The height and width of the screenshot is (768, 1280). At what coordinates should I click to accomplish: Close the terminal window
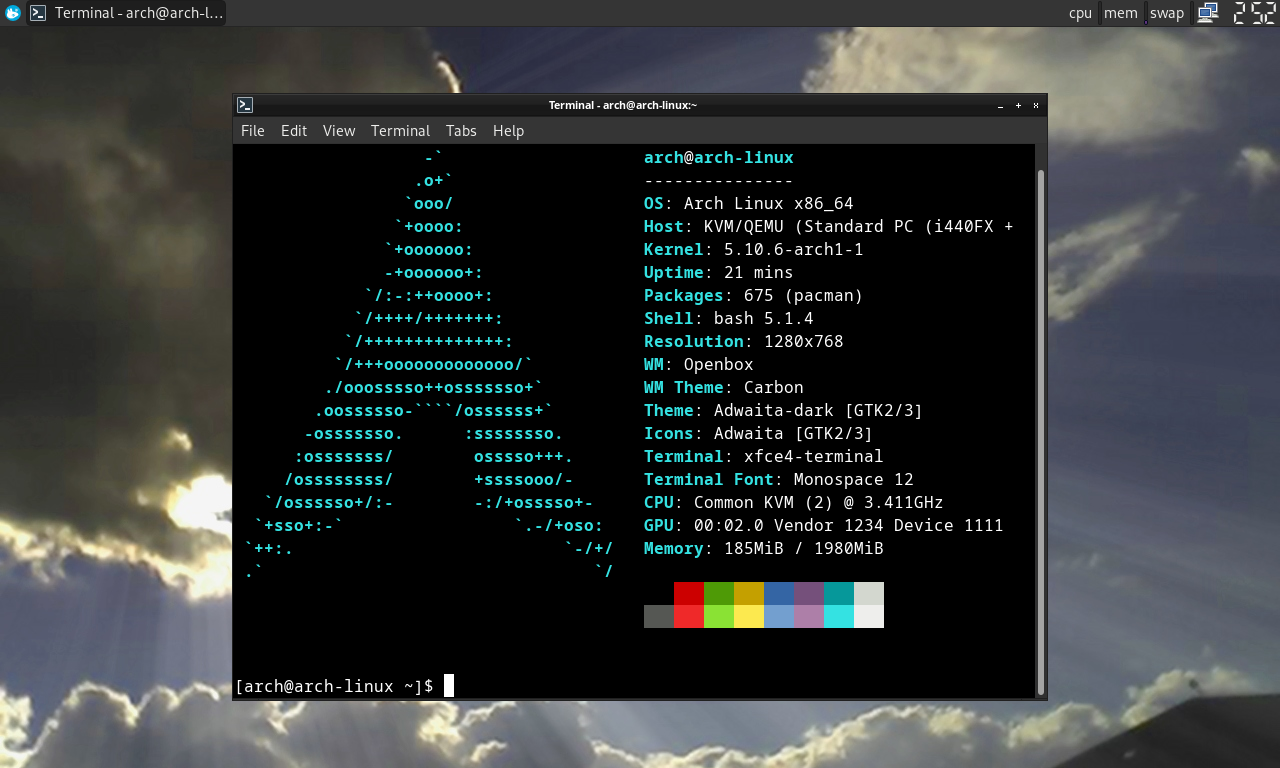coord(1036,105)
